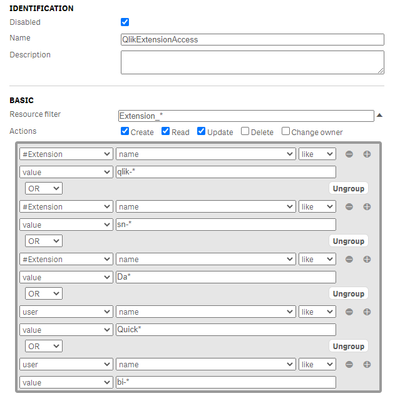This screenshot has width=400, height=399.
Task: Open the like operator dropdown of the Quick* condition
Action: click(317, 312)
